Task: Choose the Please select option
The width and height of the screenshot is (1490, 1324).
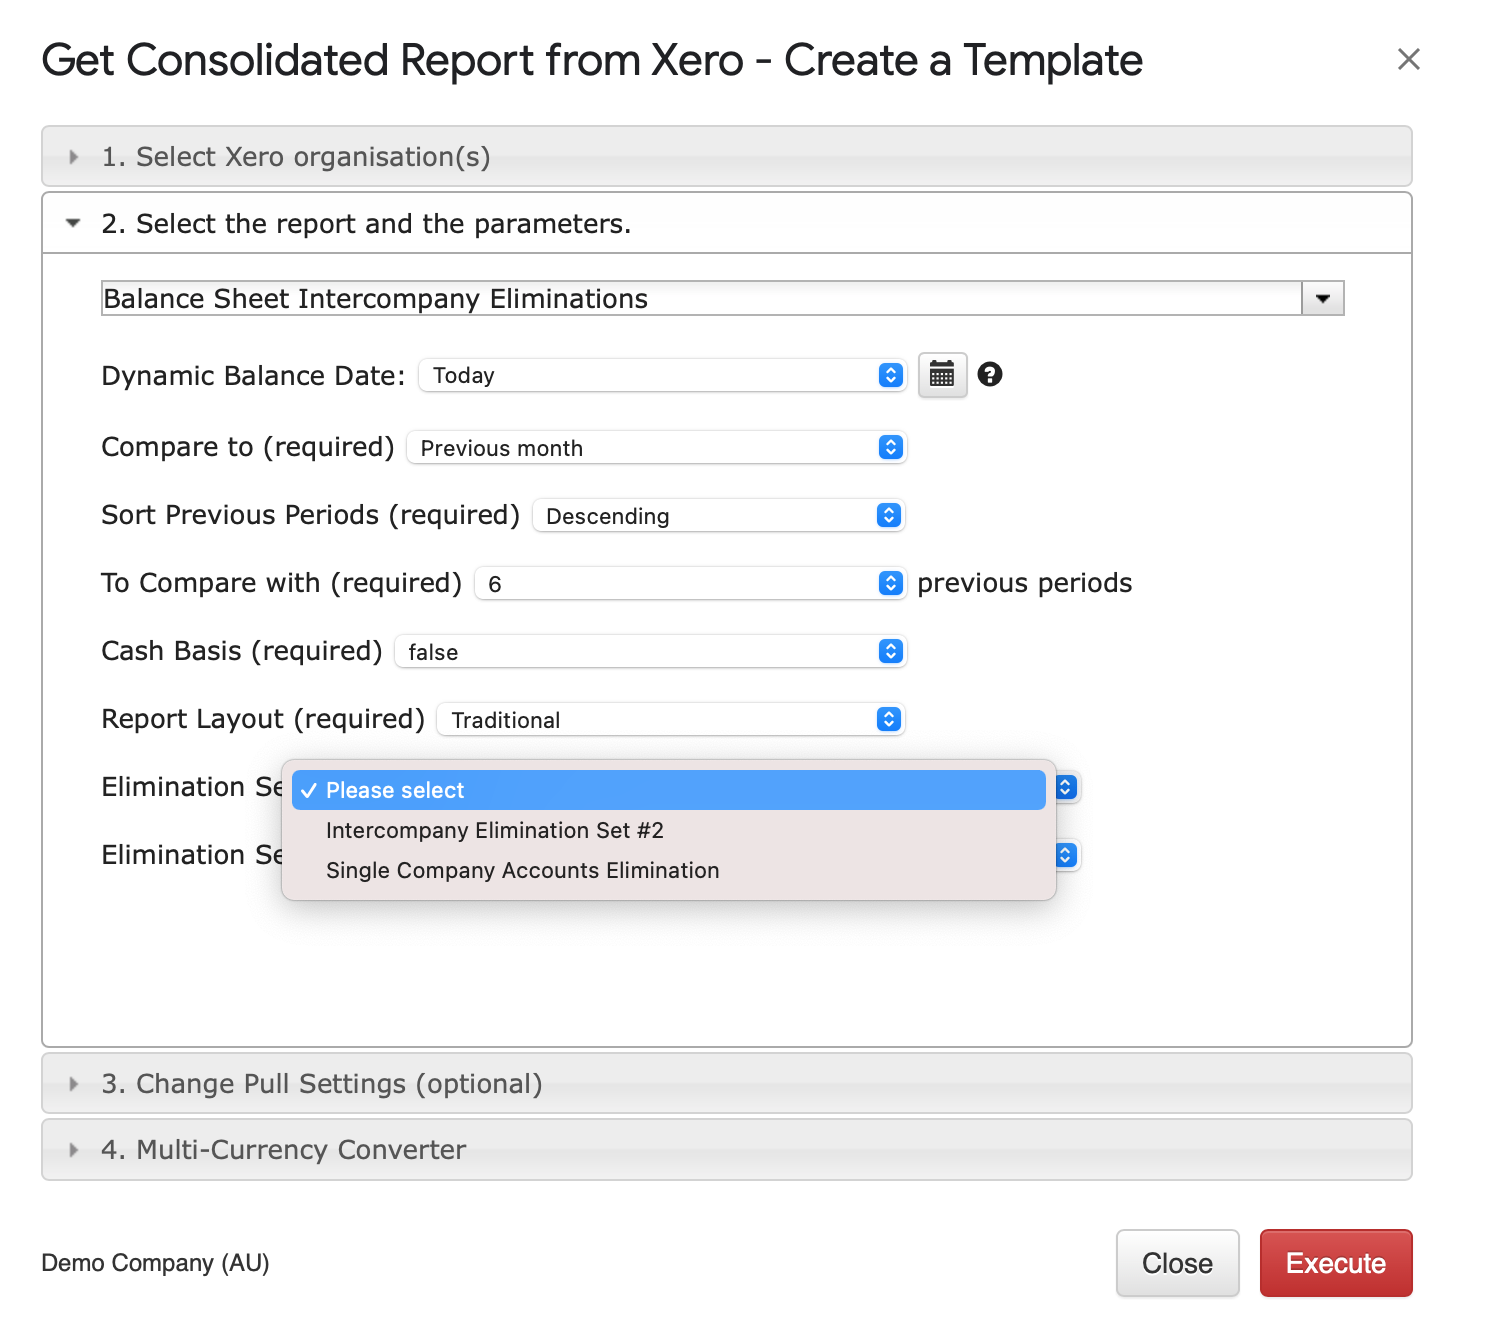Action: click(668, 790)
